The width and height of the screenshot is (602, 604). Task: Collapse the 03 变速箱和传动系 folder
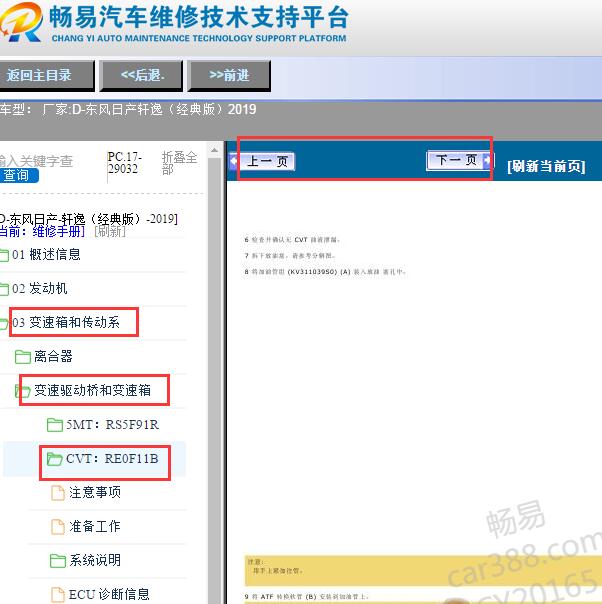click(x=66, y=322)
